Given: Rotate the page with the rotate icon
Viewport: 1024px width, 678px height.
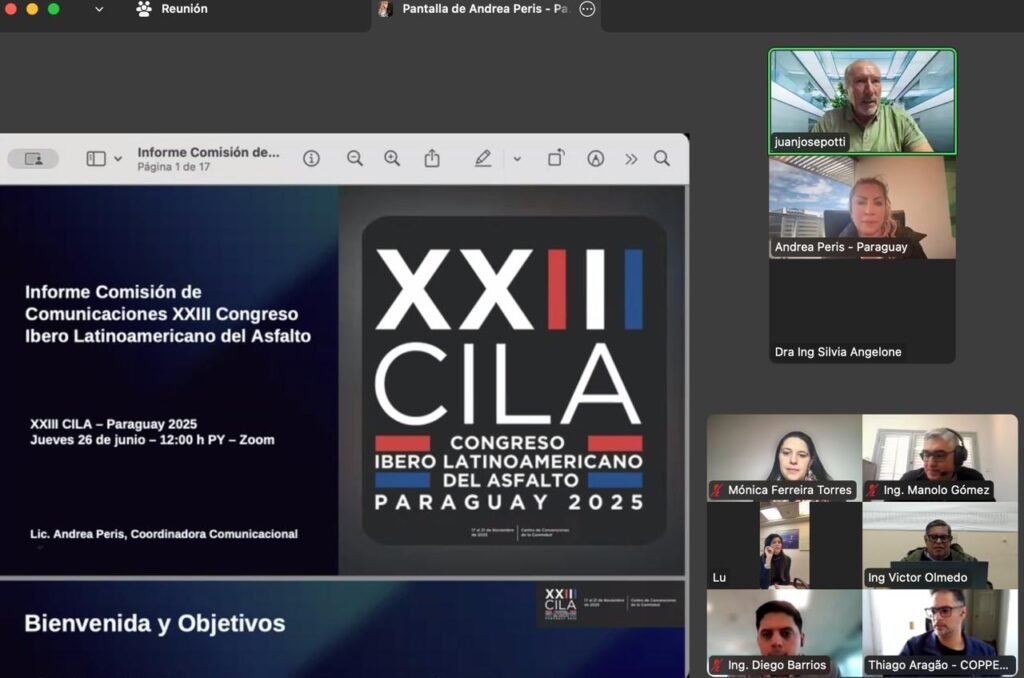Looking at the screenshot, I should (x=556, y=158).
